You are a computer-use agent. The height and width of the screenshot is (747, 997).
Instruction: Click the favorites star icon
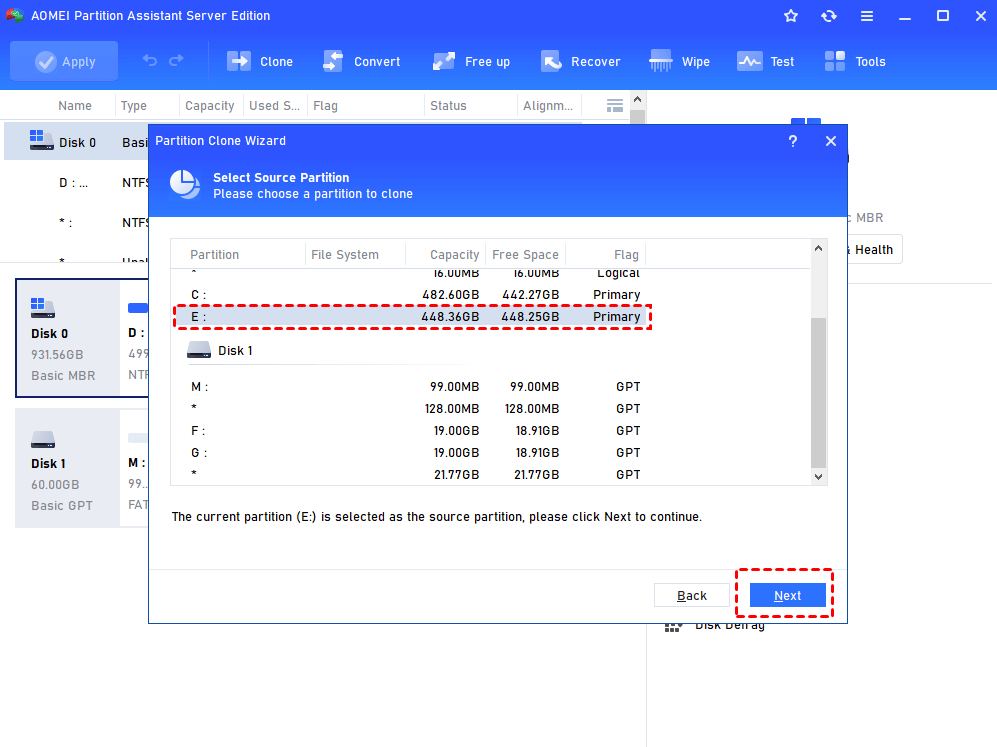[x=791, y=16]
